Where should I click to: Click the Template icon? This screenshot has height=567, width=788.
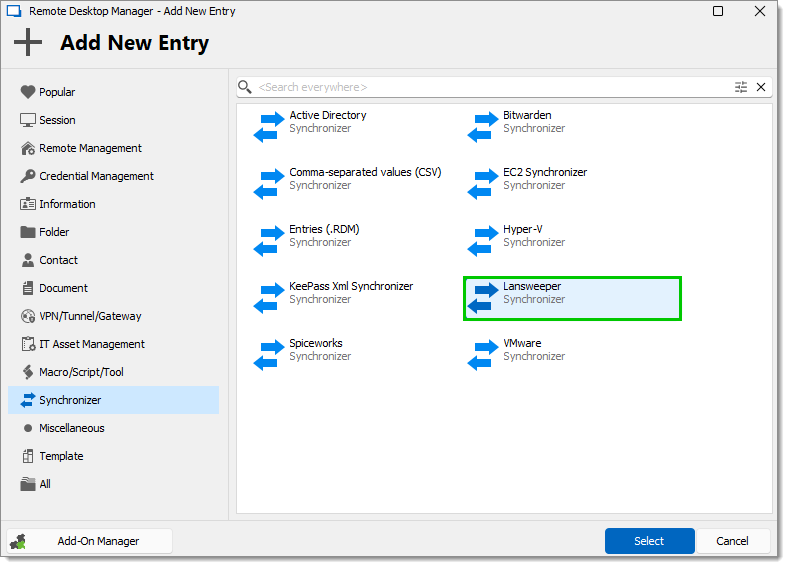(x=28, y=456)
